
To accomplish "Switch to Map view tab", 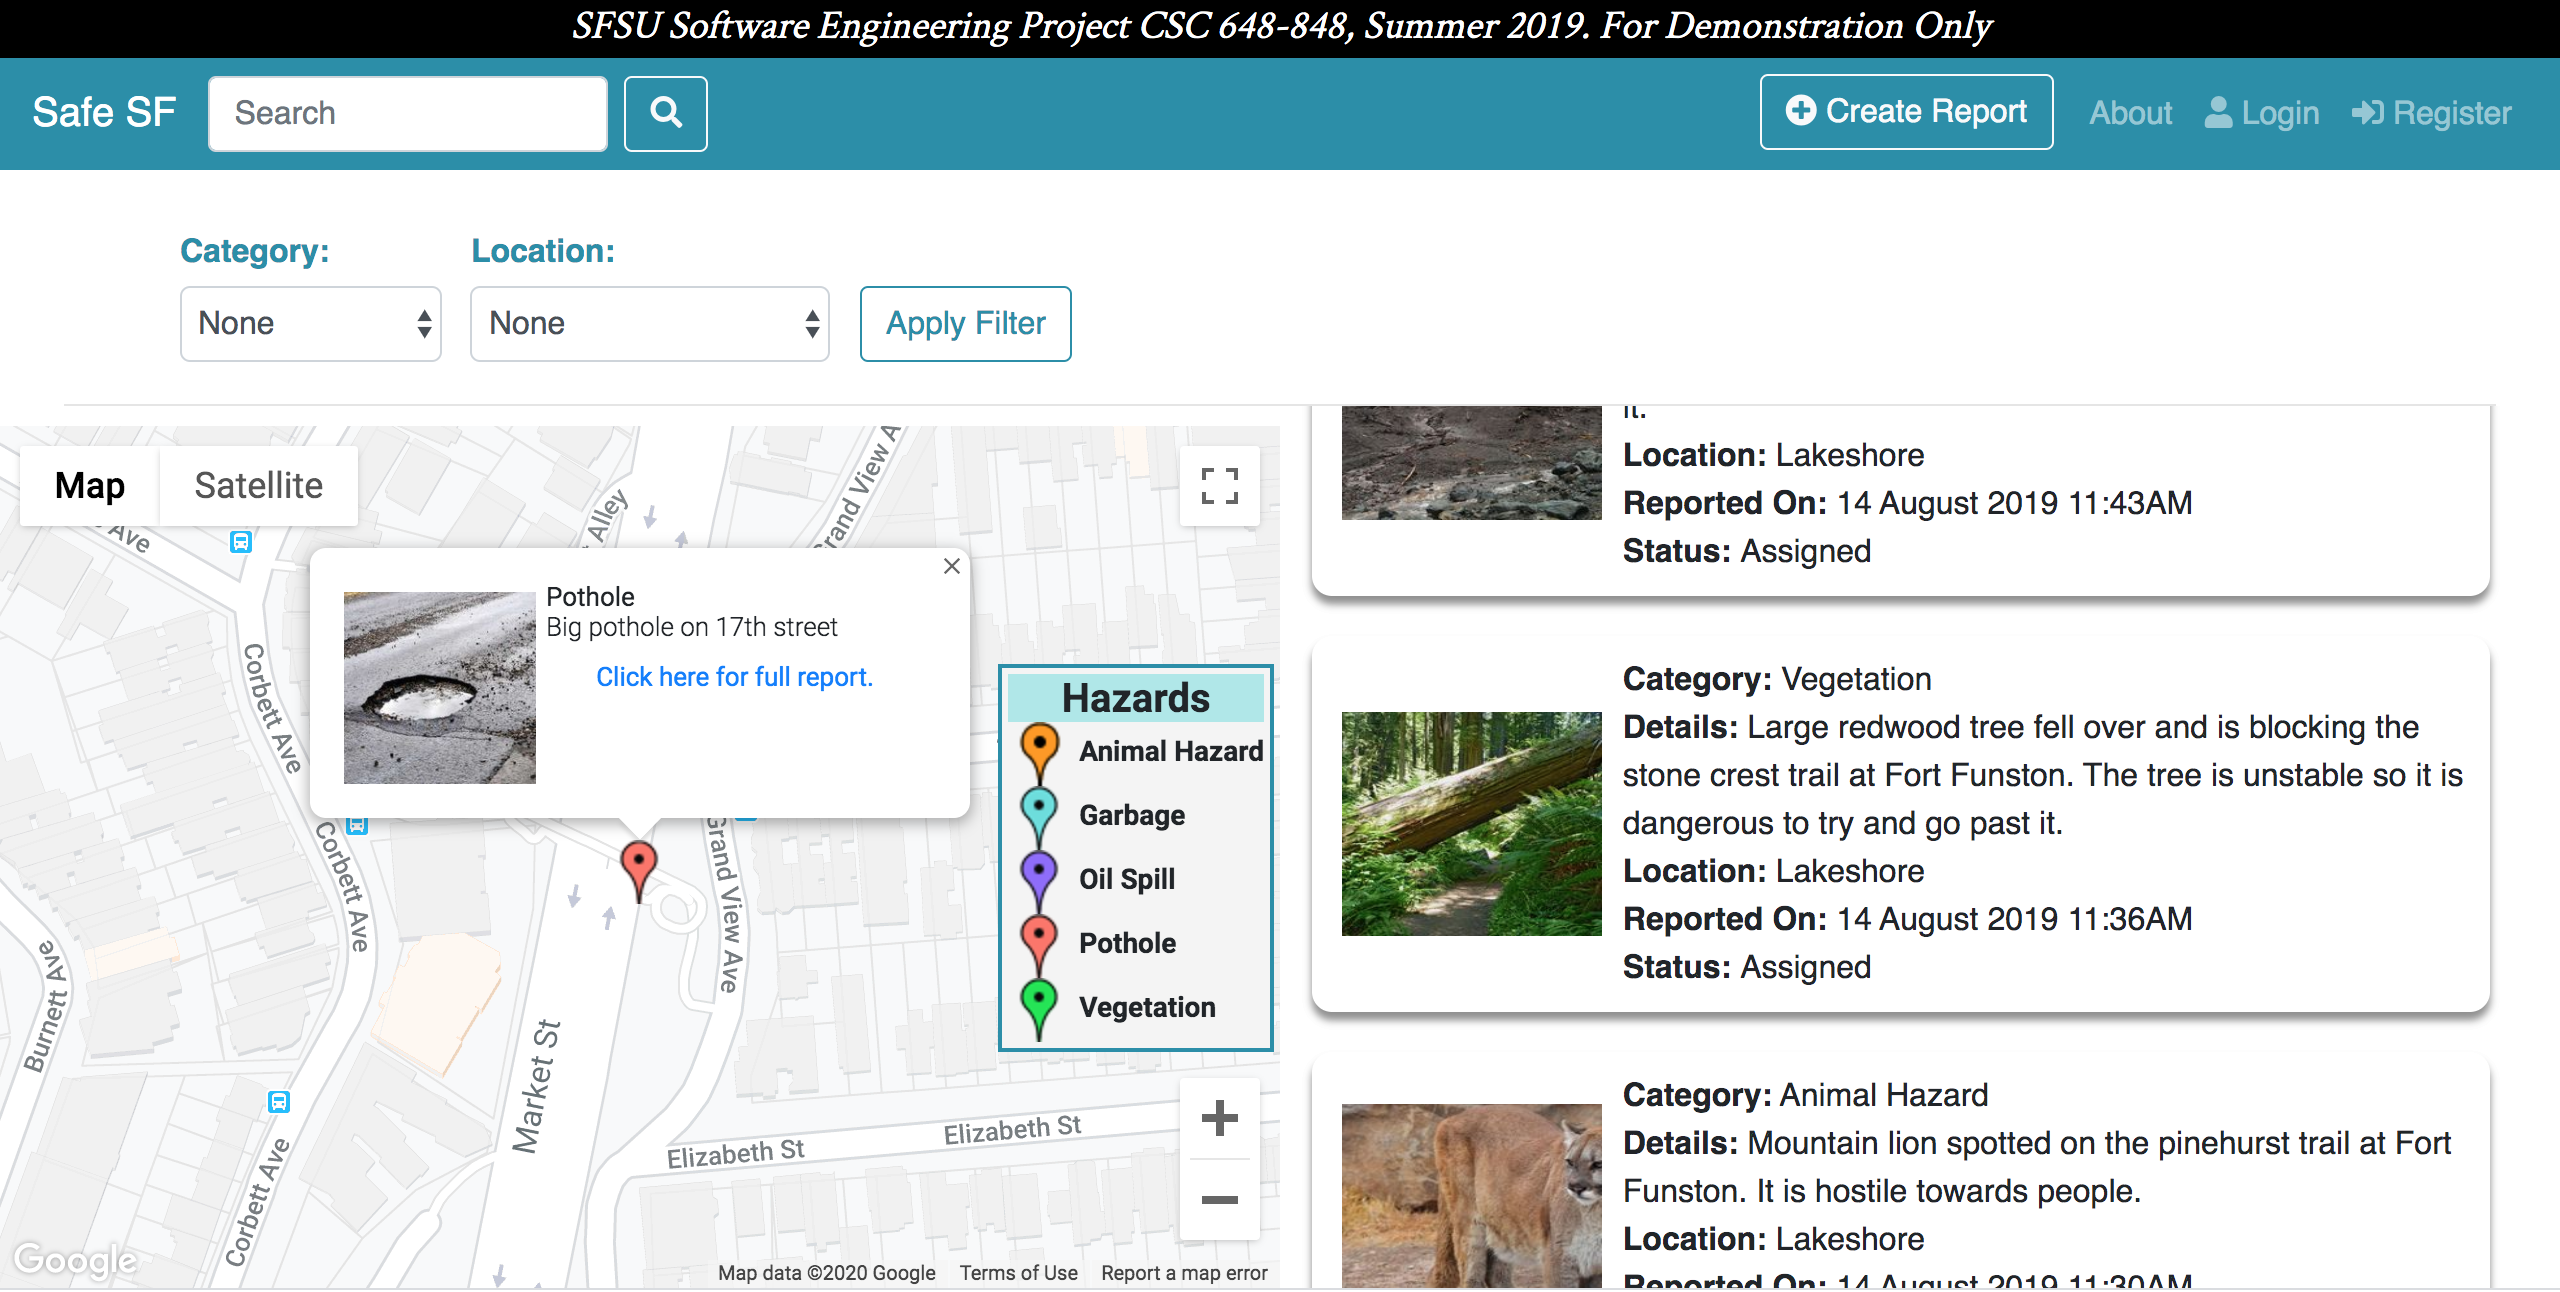I will [x=90, y=486].
